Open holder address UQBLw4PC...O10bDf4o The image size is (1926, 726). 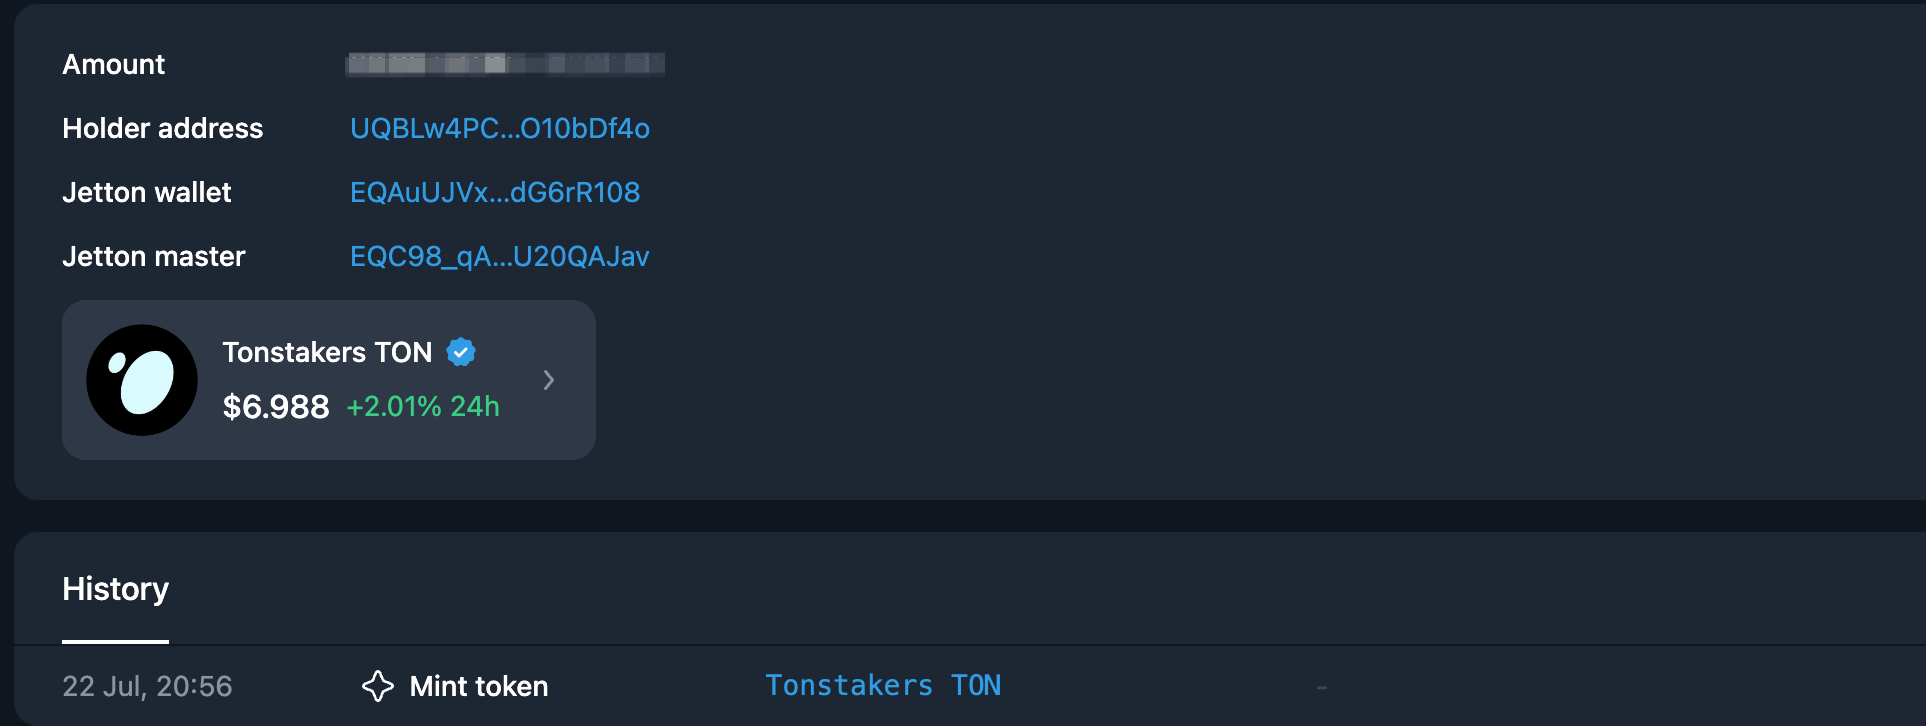tap(499, 129)
